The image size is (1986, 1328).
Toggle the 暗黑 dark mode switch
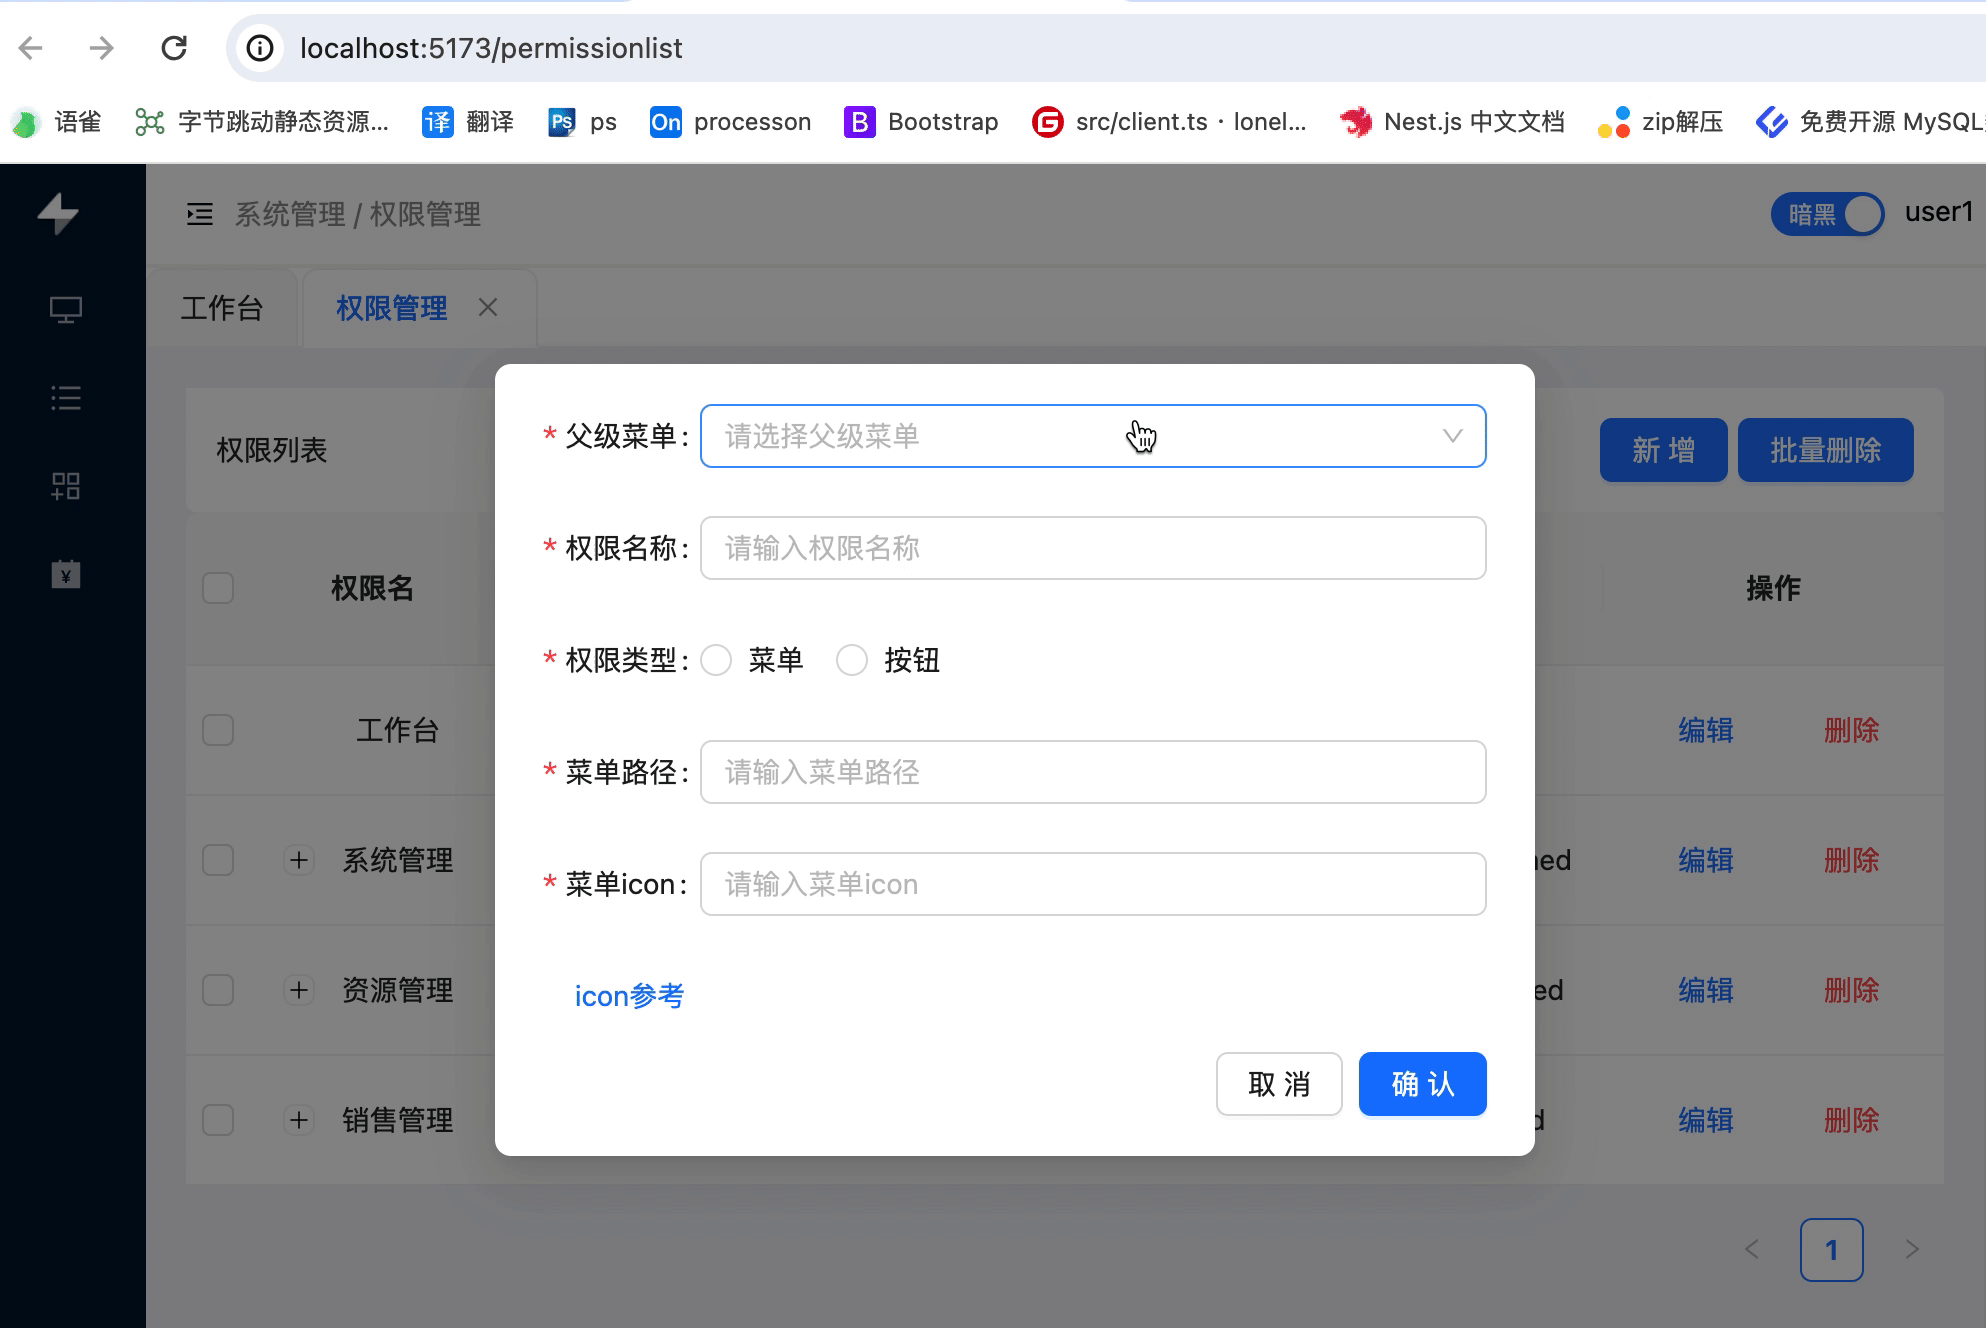coord(1827,214)
